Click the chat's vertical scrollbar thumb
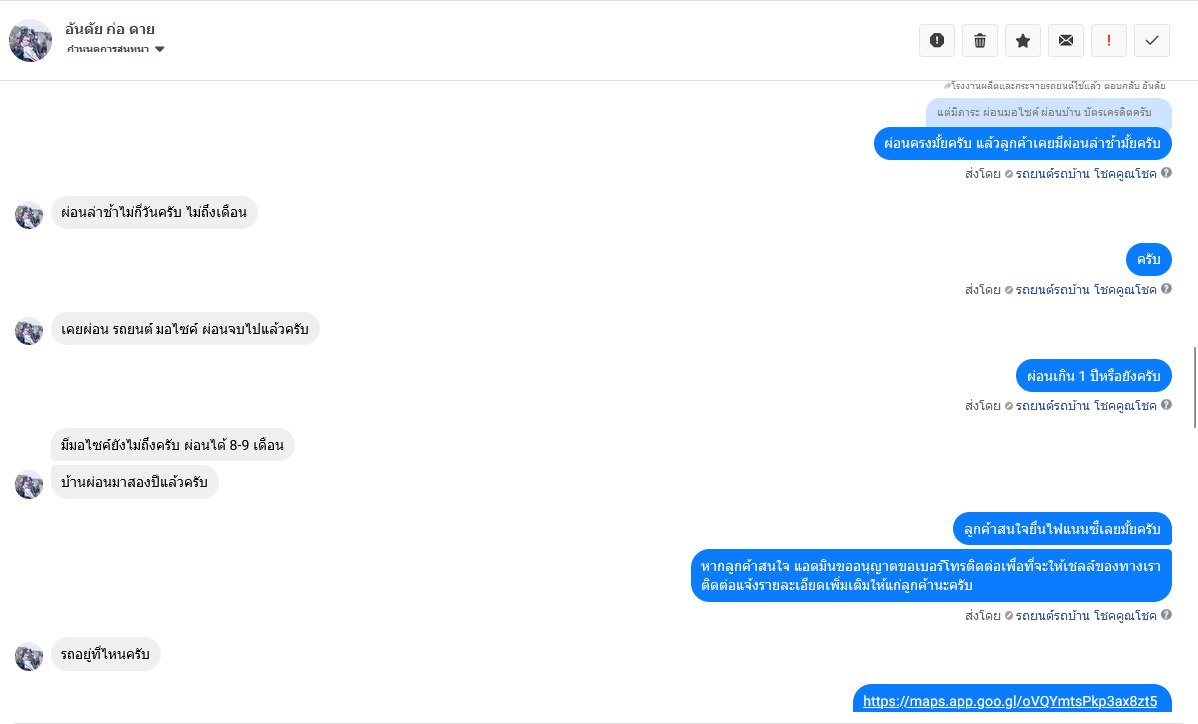1198x724 pixels. (1195, 387)
